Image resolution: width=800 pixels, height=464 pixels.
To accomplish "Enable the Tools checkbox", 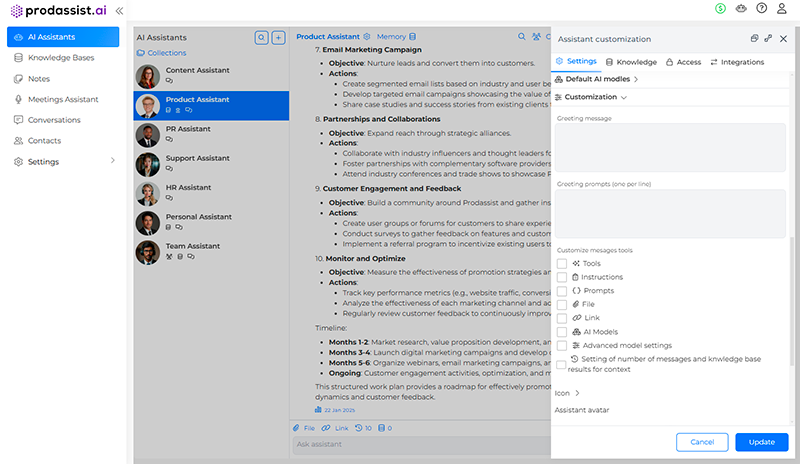I will (x=562, y=263).
